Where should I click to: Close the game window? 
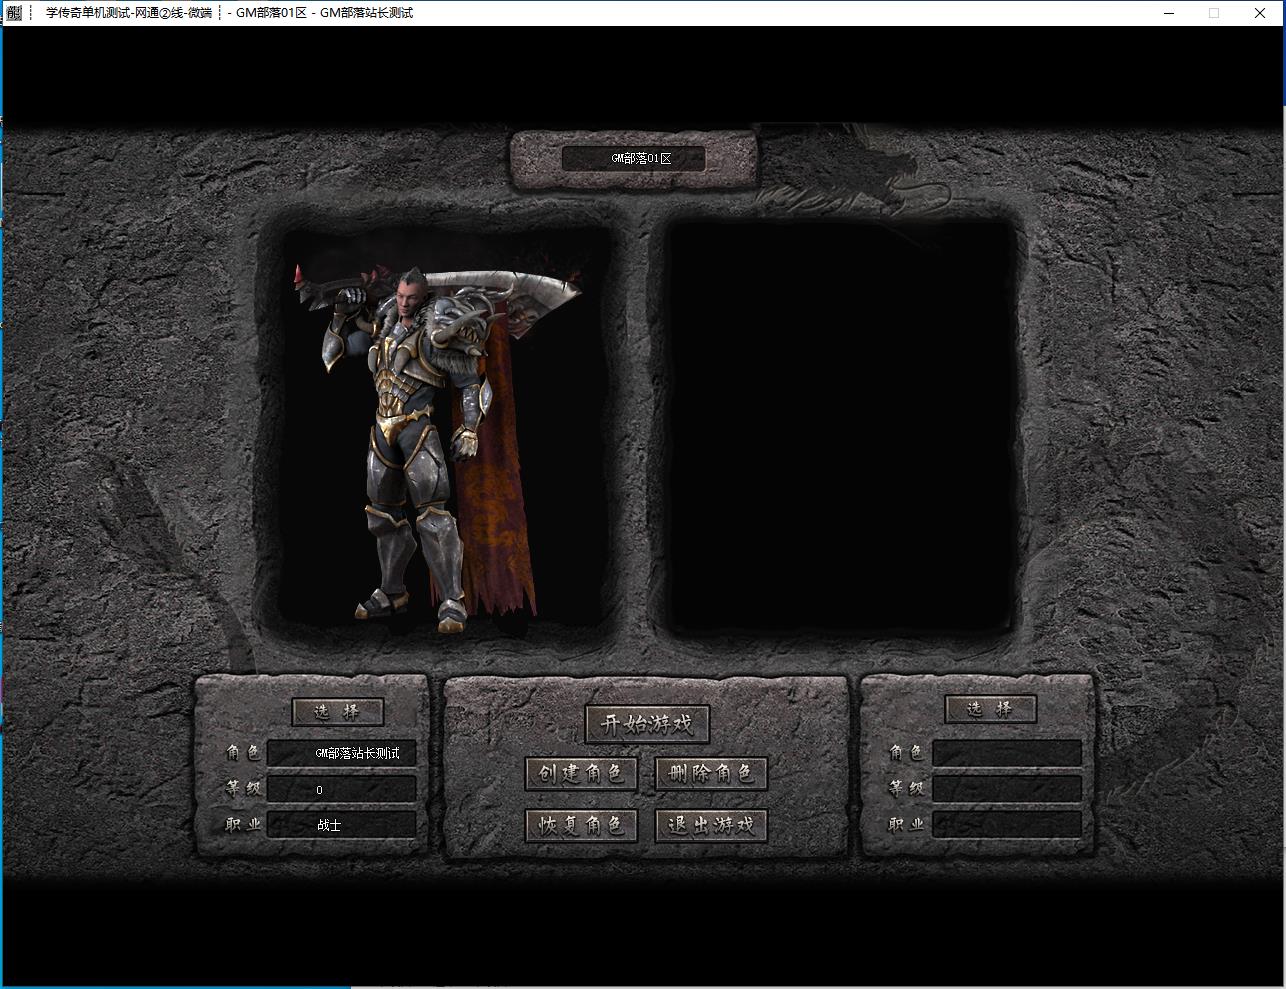[x=1260, y=13]
